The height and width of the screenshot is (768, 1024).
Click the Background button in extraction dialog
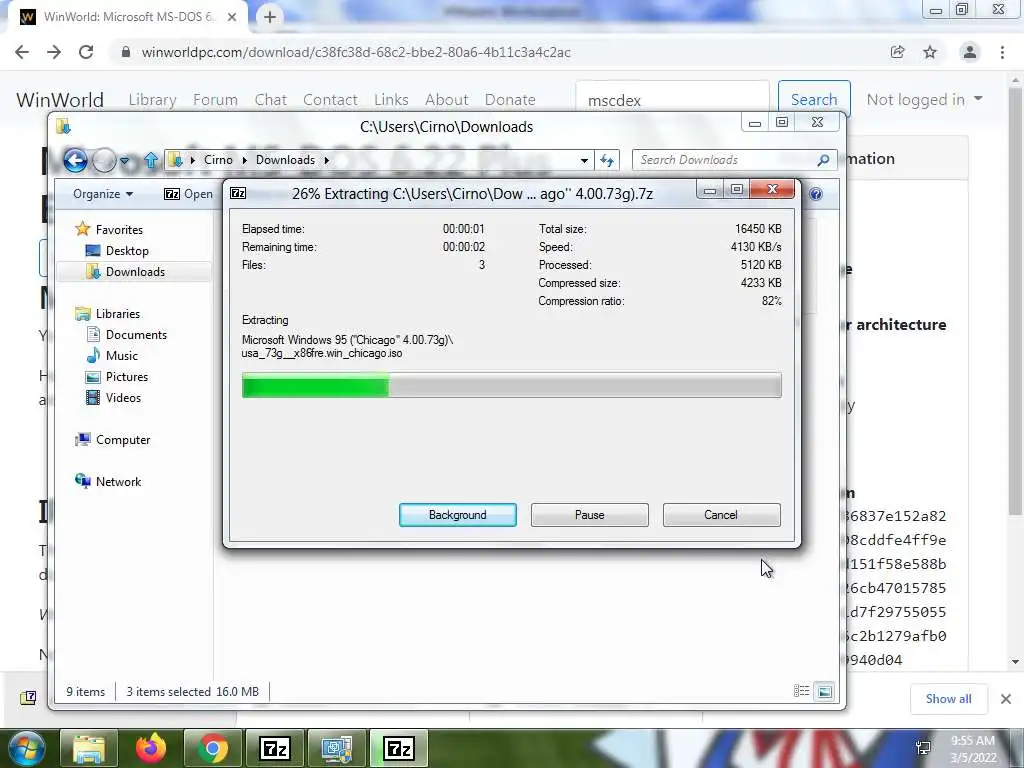click(458, 515)
